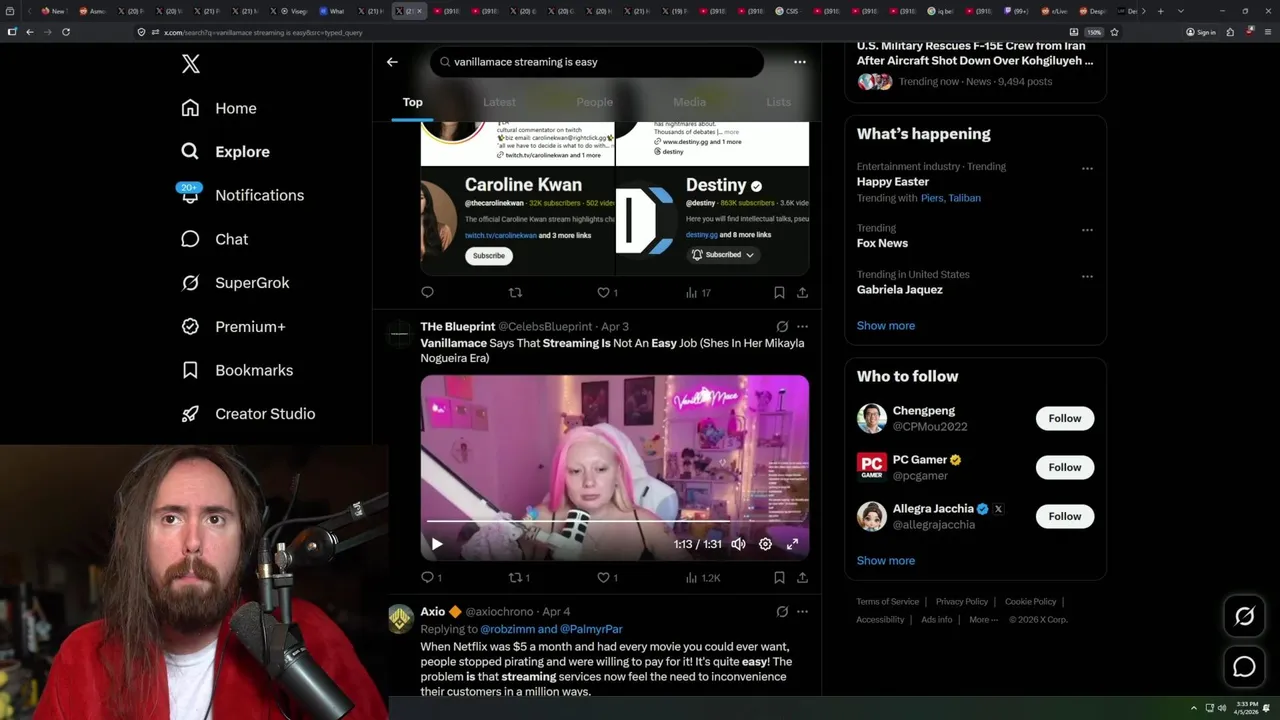Go to Home in sidebar
1280x720 pixels.
(219, 108)
